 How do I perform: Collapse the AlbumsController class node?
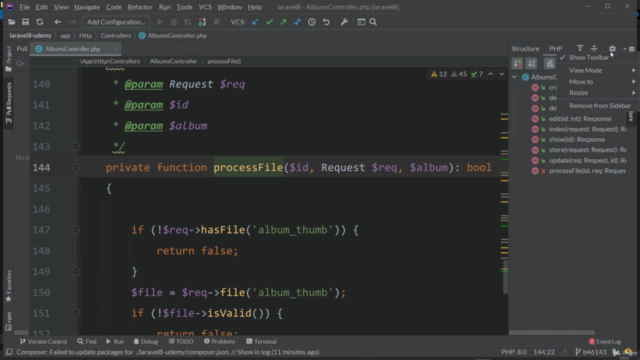tap(514, 77)
